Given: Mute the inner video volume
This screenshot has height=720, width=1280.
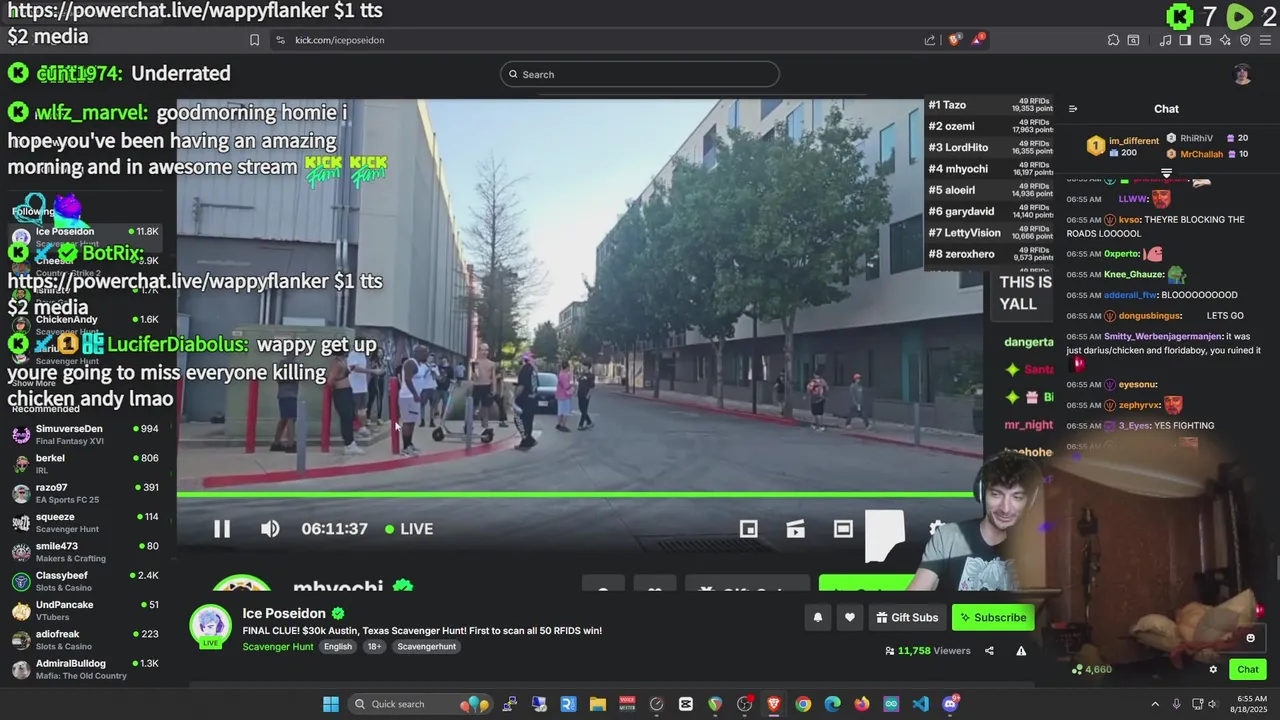Looking at the screenshot, I should click(x=270, y=529).
